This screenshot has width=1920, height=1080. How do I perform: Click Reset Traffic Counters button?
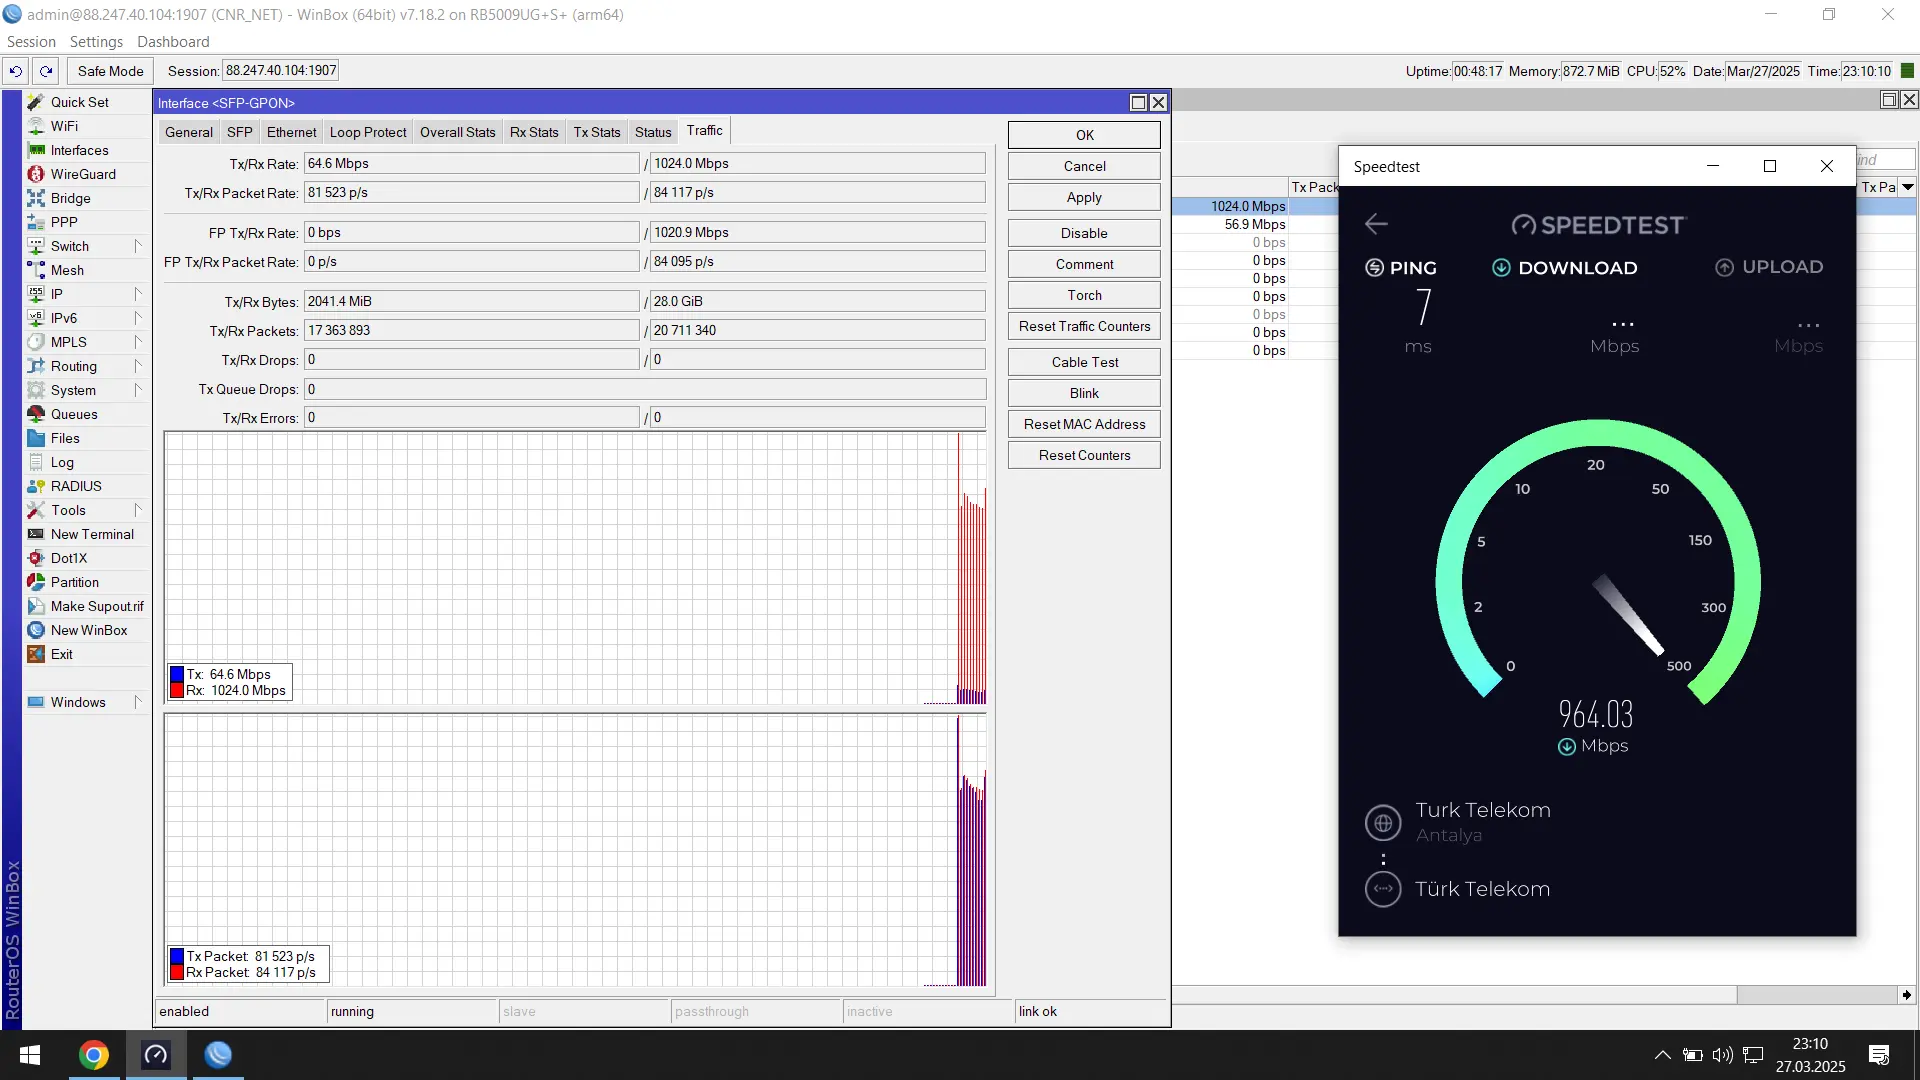pyautogui.click(x=1084, y=326)
